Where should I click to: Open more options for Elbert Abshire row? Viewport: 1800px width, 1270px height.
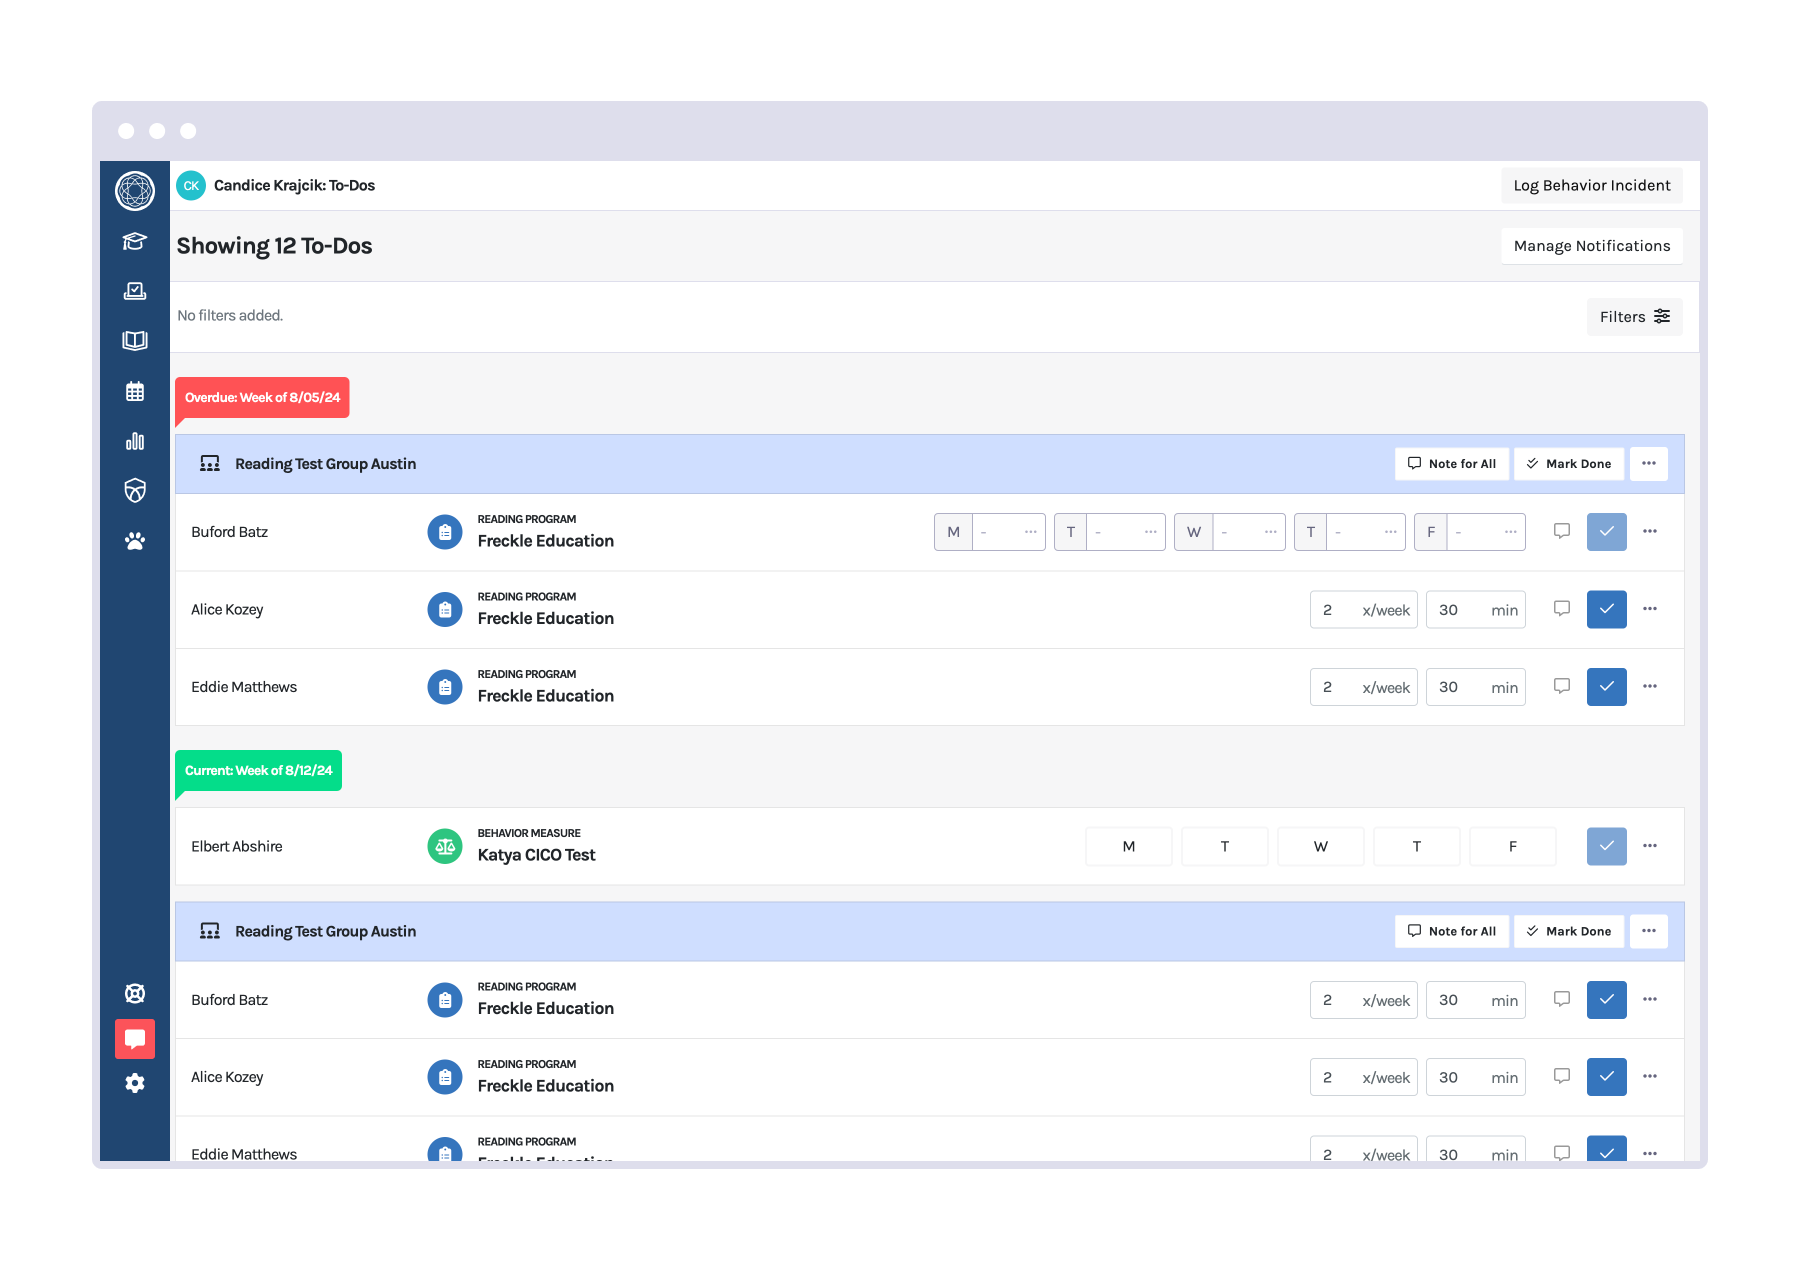(x=1650, y=846)
